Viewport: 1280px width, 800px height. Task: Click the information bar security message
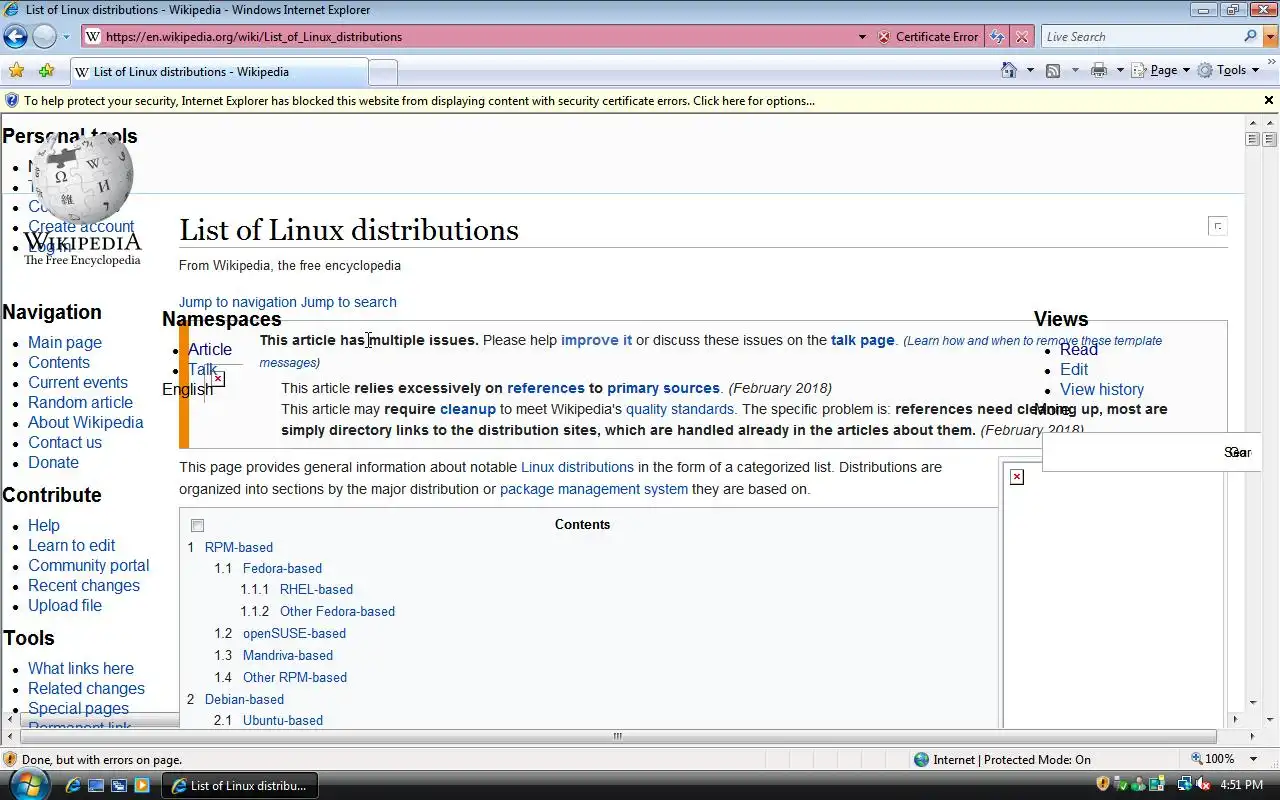click(x=419, y=101)
